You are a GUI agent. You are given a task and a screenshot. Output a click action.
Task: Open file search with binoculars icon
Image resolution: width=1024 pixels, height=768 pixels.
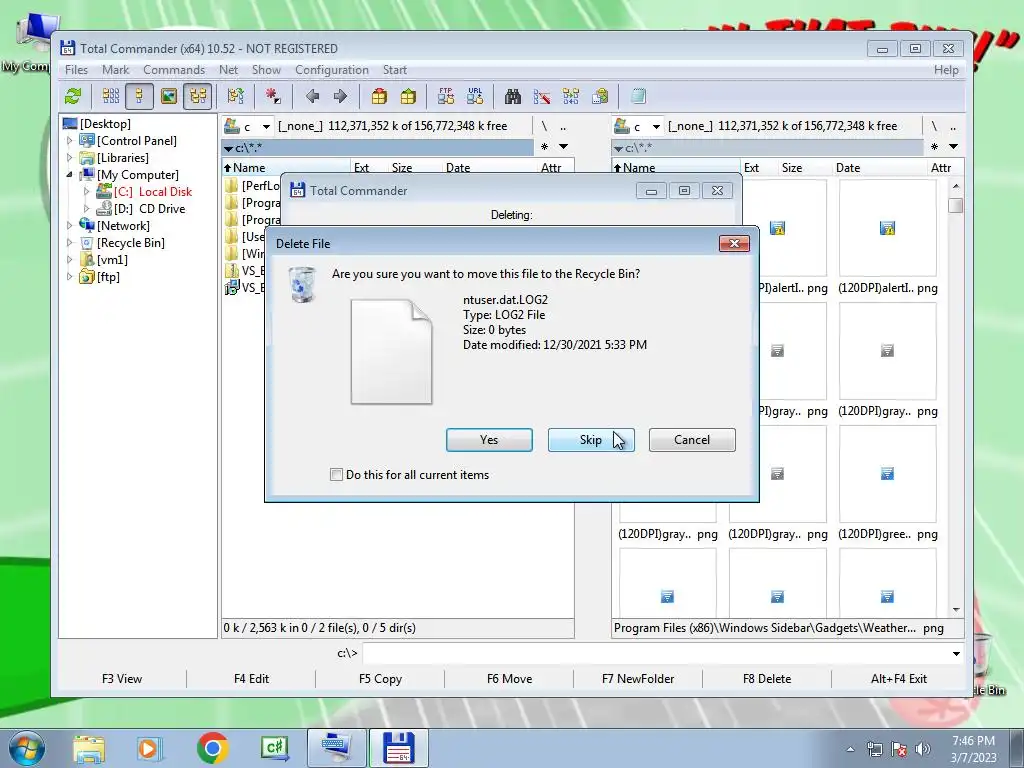click(513, 97)
